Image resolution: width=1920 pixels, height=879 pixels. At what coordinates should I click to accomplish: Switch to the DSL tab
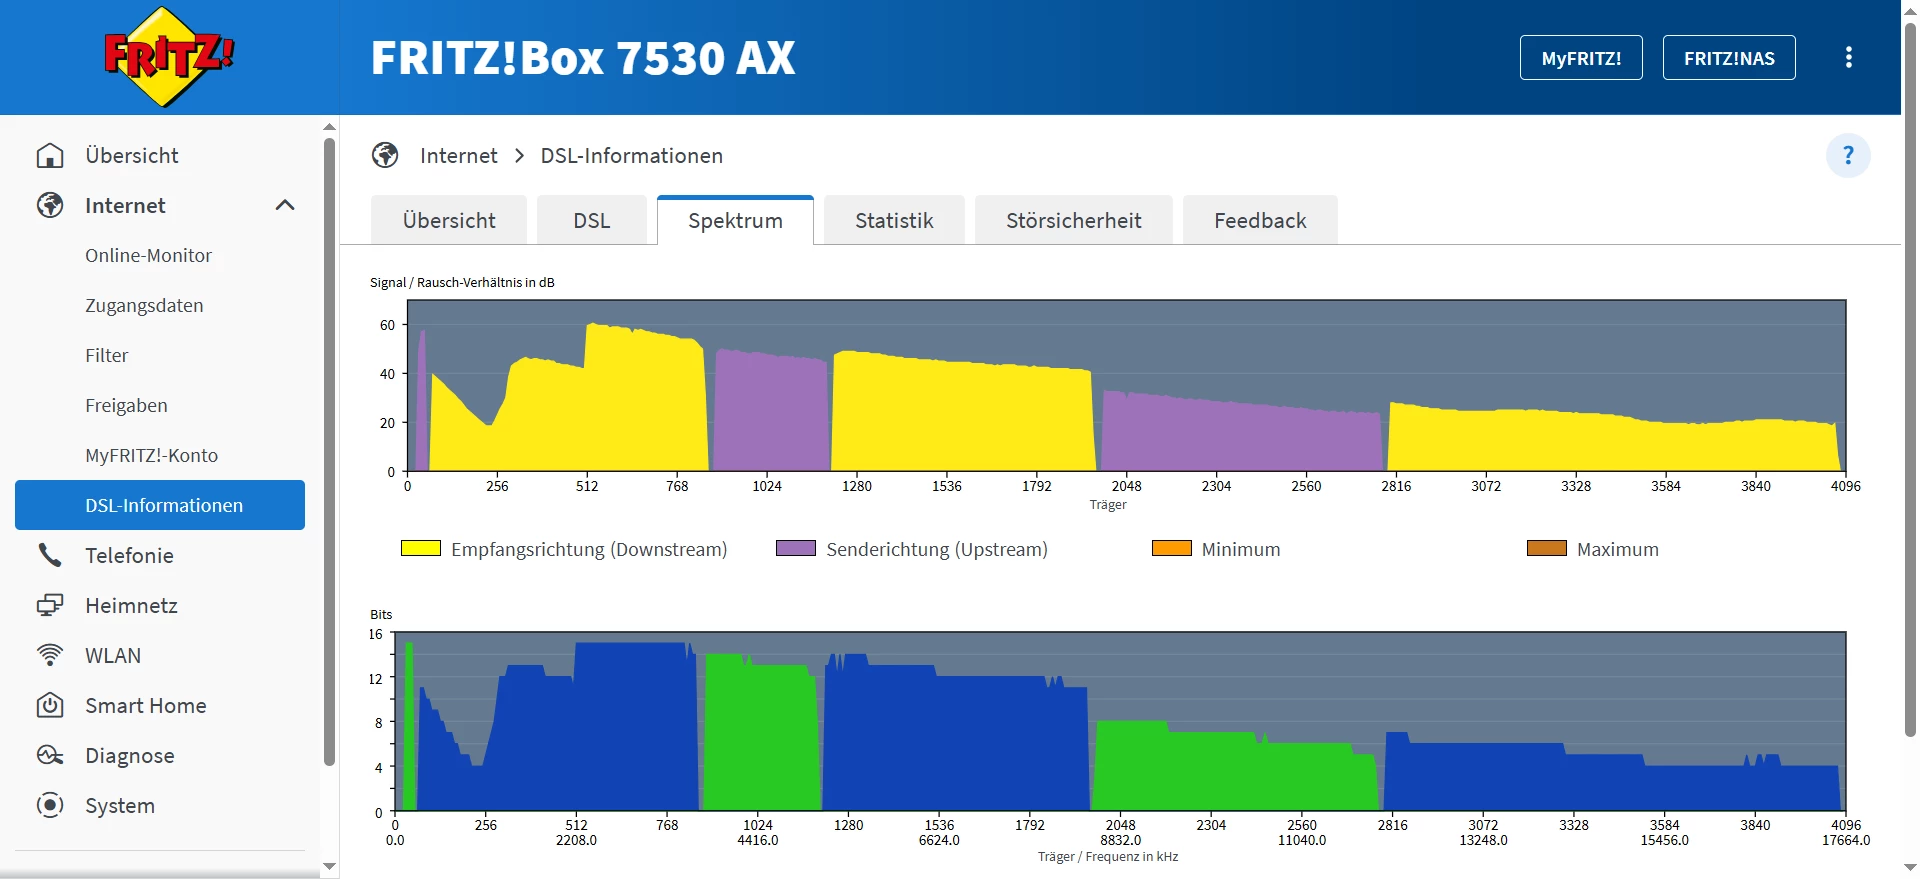(592, 220)
